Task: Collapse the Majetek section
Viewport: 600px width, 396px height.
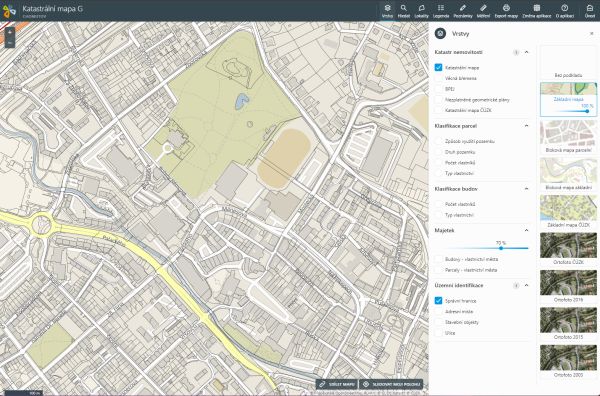Action: 527,230
